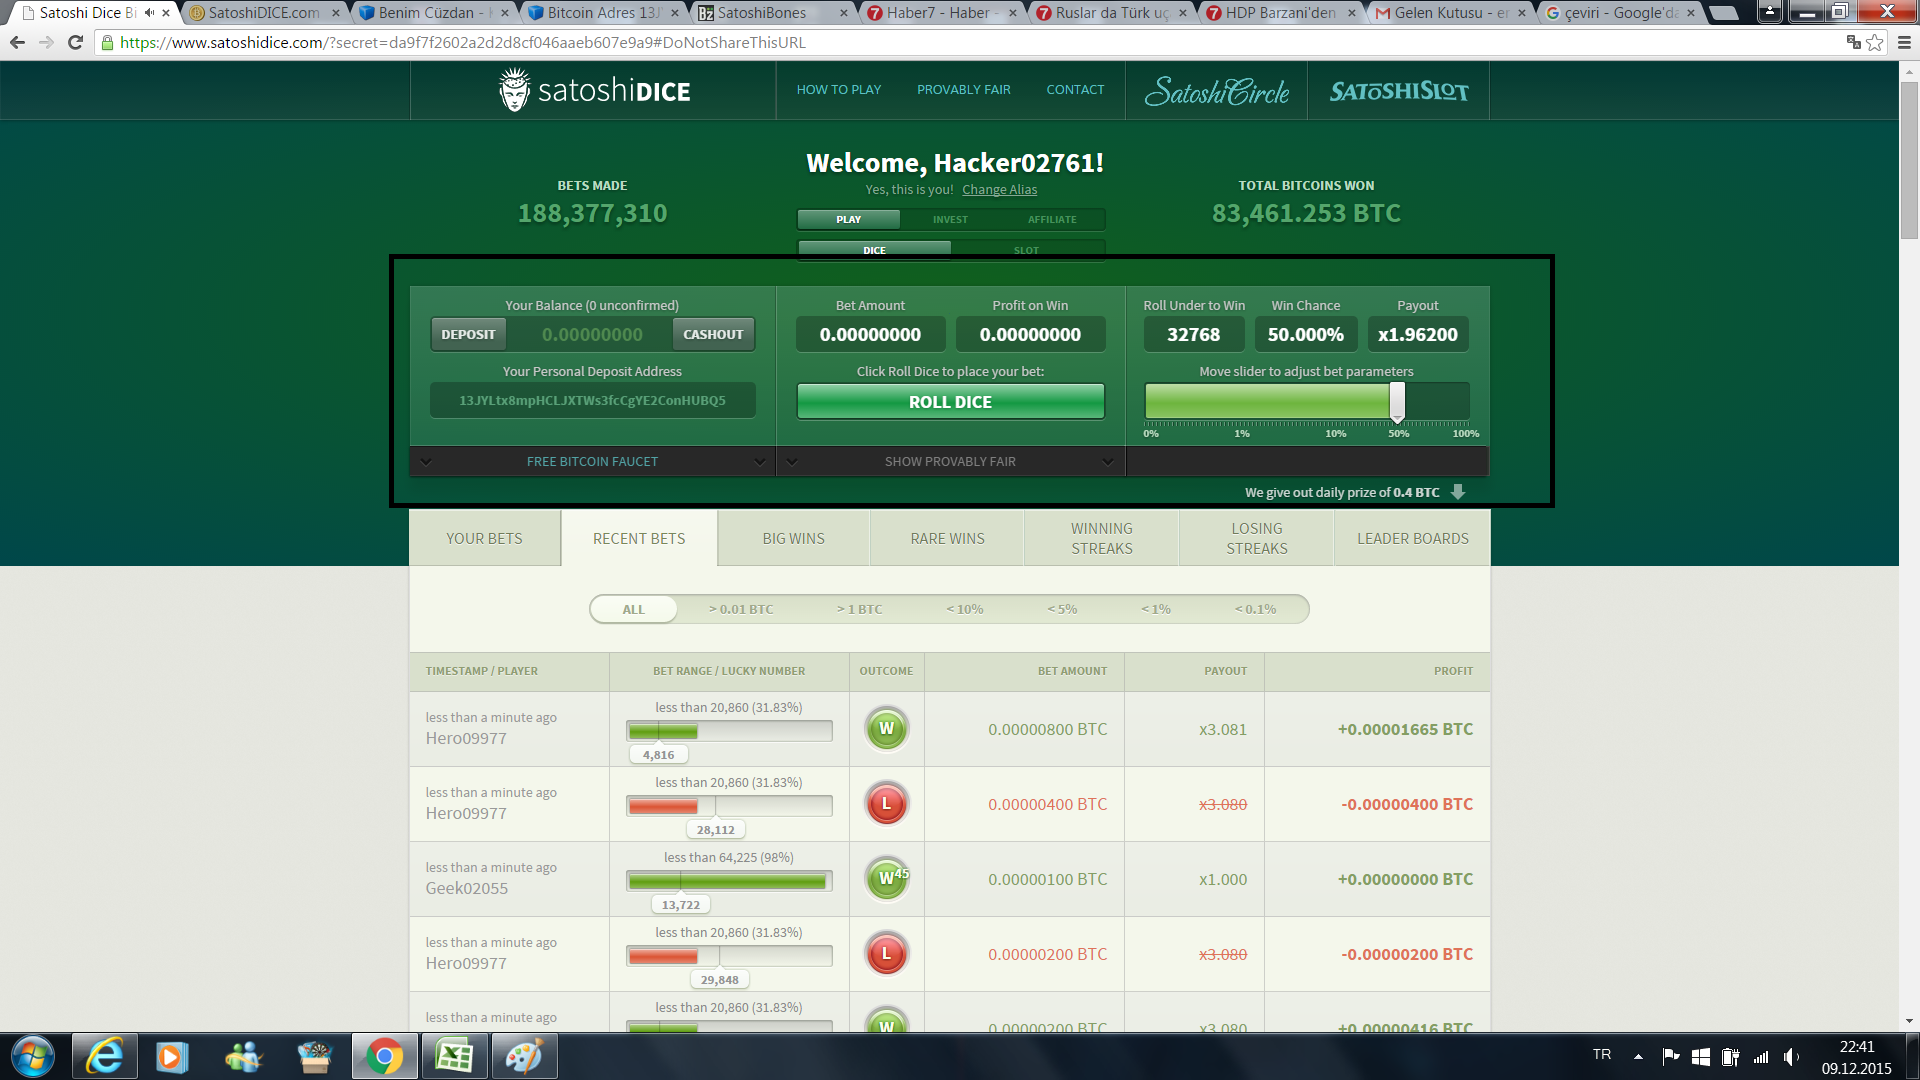The image size is (1920, 1080).
Task: Click the ROLL DICE button
Action: [950, 401]
